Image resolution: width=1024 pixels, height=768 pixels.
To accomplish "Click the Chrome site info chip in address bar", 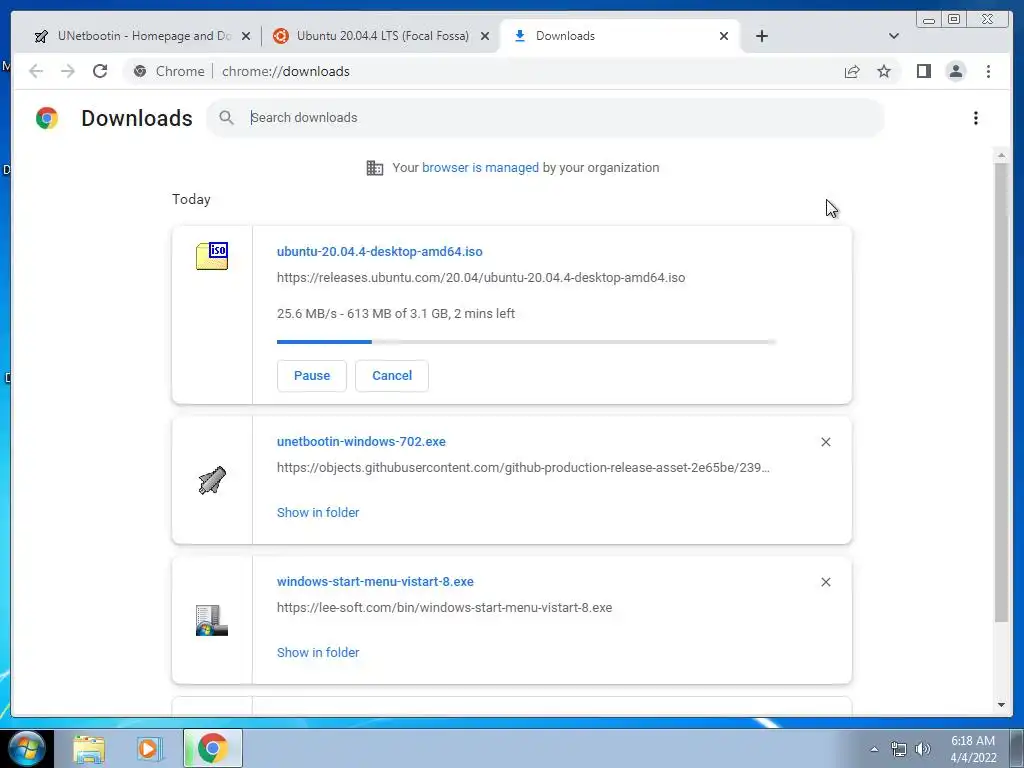I will point(169,71).
